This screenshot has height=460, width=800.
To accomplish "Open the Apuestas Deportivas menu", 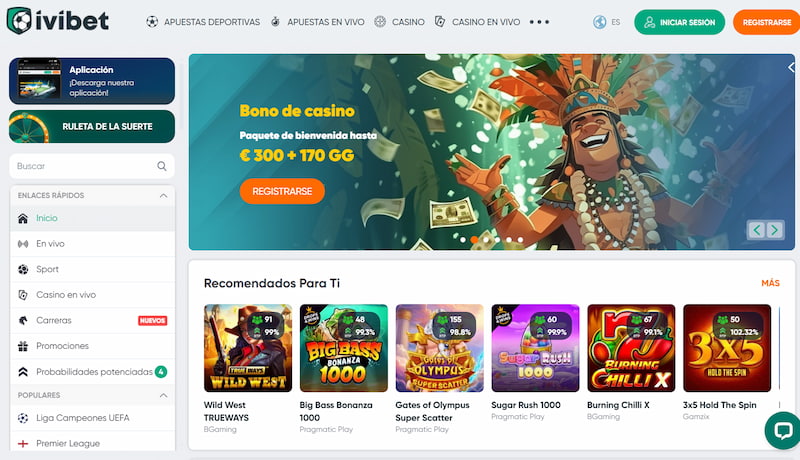I will tap(203, 22).
